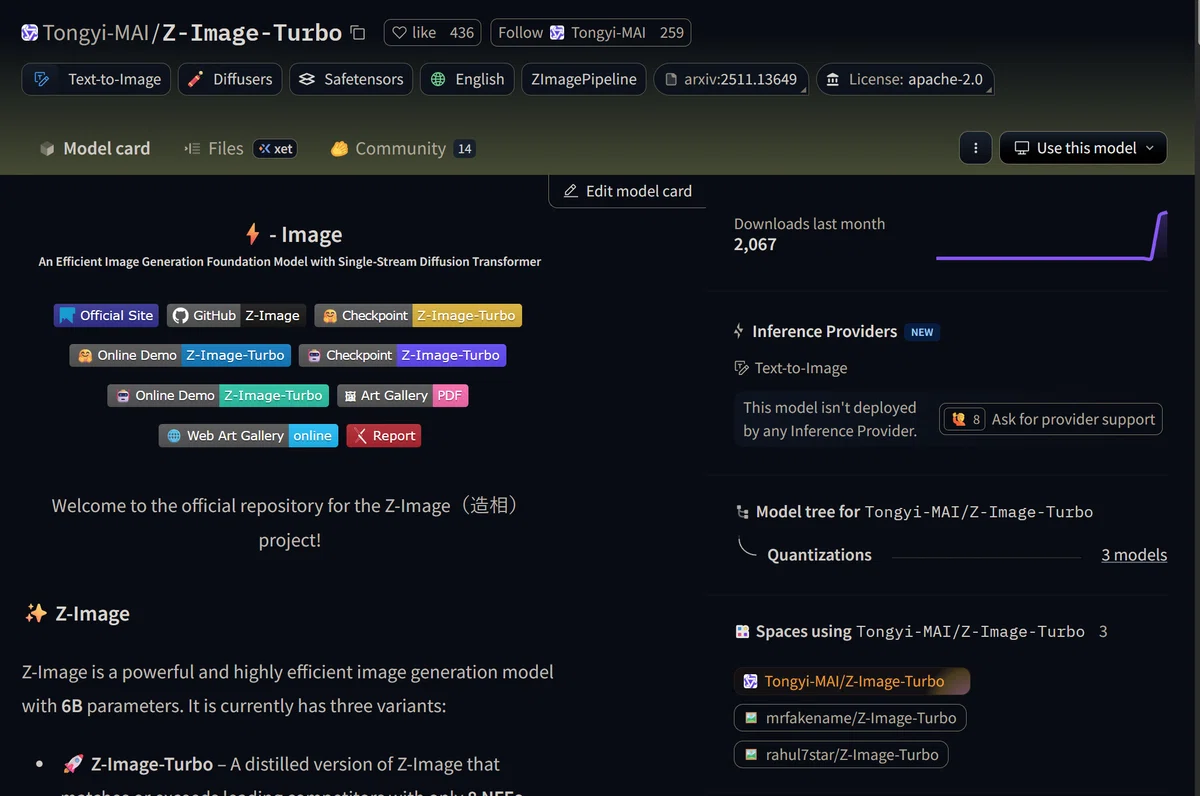The image size is (1200, 796).
Task: Click the Files tab list icon
Action: click(192, 148)
